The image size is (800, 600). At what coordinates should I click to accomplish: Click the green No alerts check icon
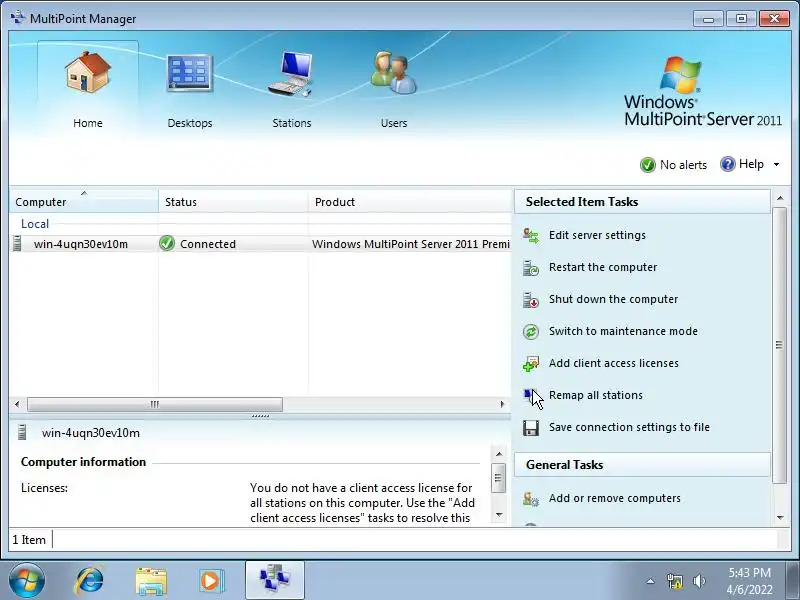tap(647, 165)
